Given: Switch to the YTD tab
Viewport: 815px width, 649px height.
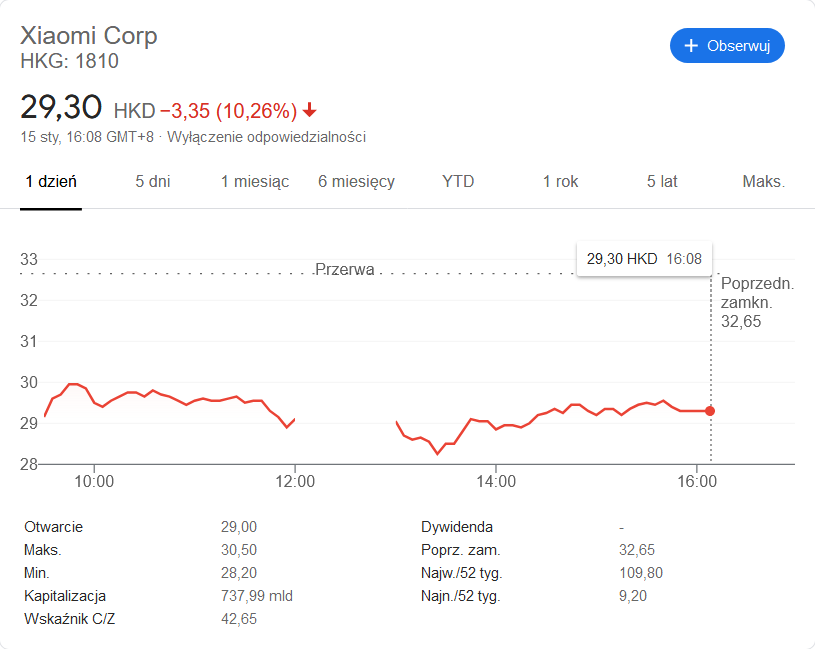Looking at the screenshot, I should coord(458,181).
